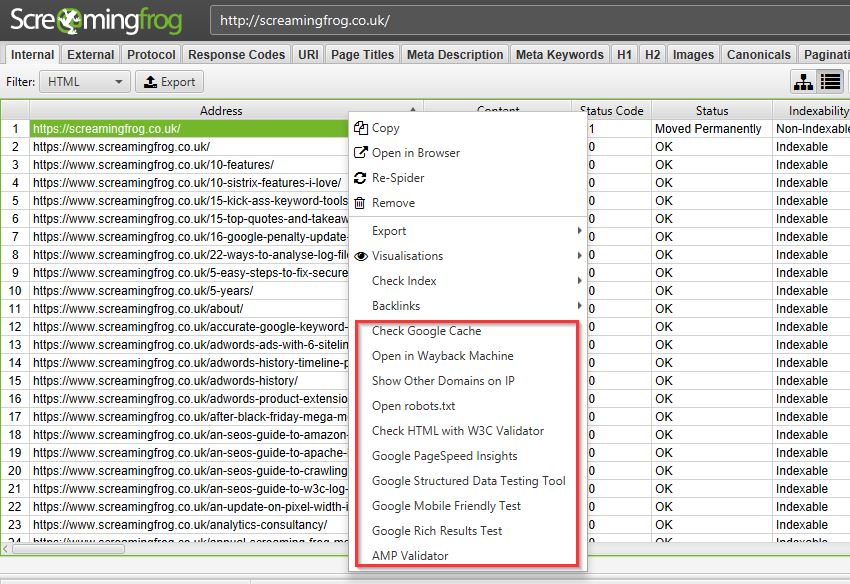Click the Copy icon in context menu

click(x=360, y=128)
